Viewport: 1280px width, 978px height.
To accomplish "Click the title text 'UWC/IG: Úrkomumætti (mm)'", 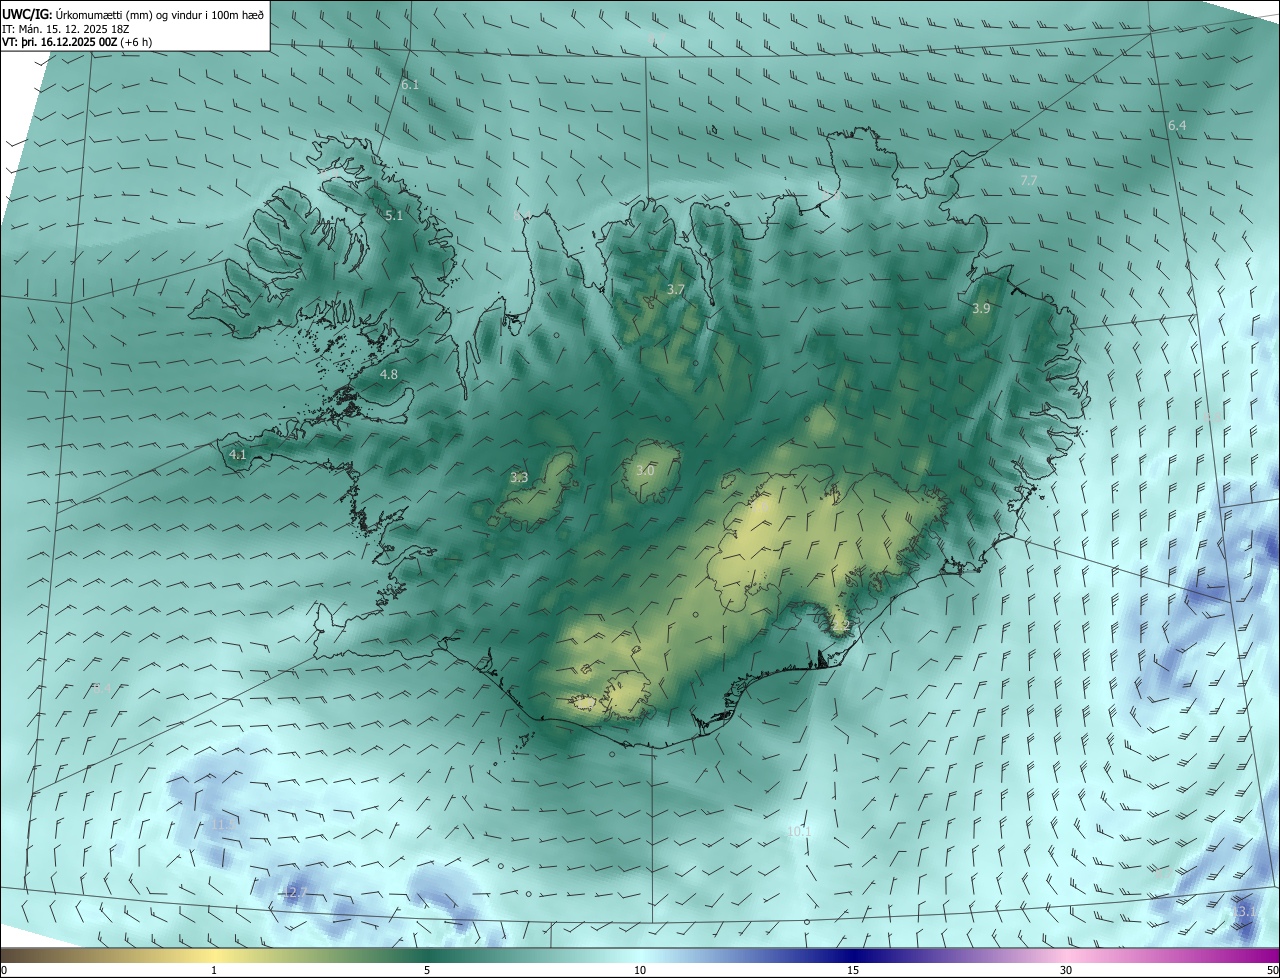I will tap(79, 14).
